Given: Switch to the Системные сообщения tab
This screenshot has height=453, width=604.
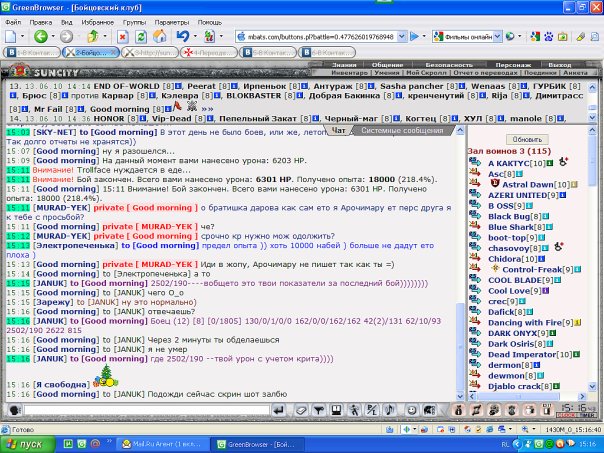Looking at the screenshot, I should pyautogui.click(x=402, y=131).
